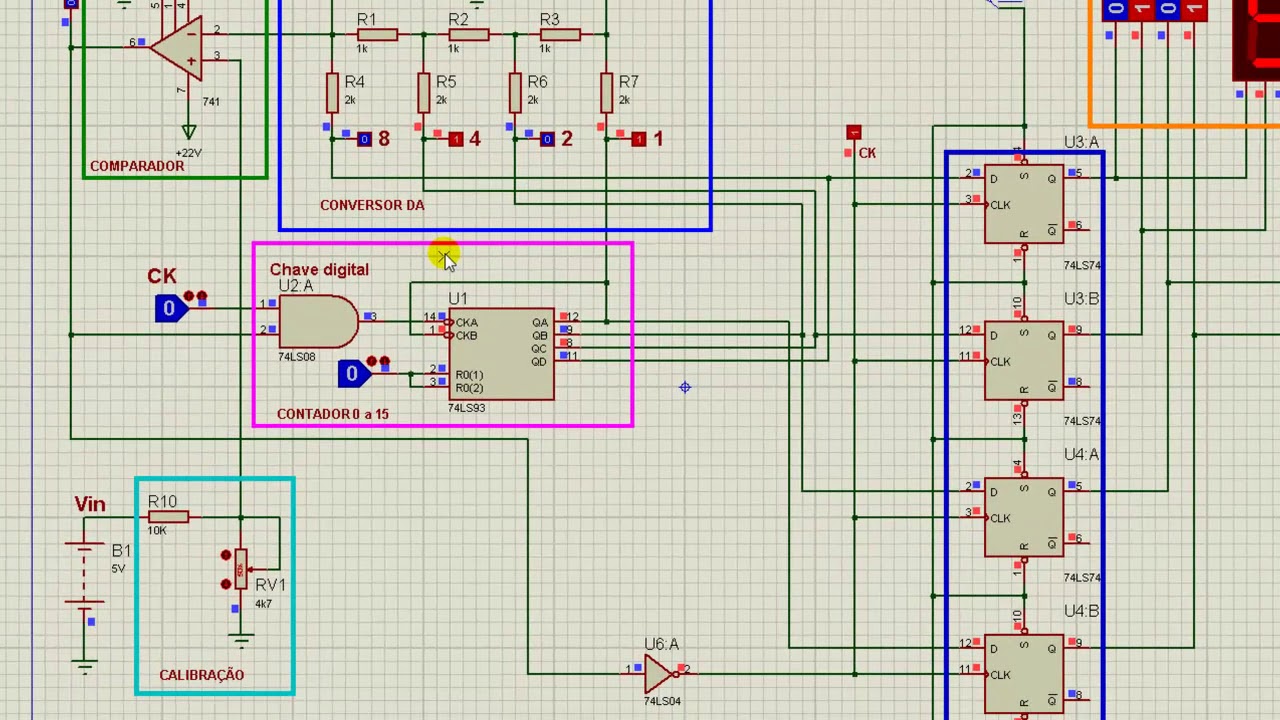The height and width of the screenshot is (720, 1280).
Task: Click the 10K value under R10
Action: coord(157,531)
